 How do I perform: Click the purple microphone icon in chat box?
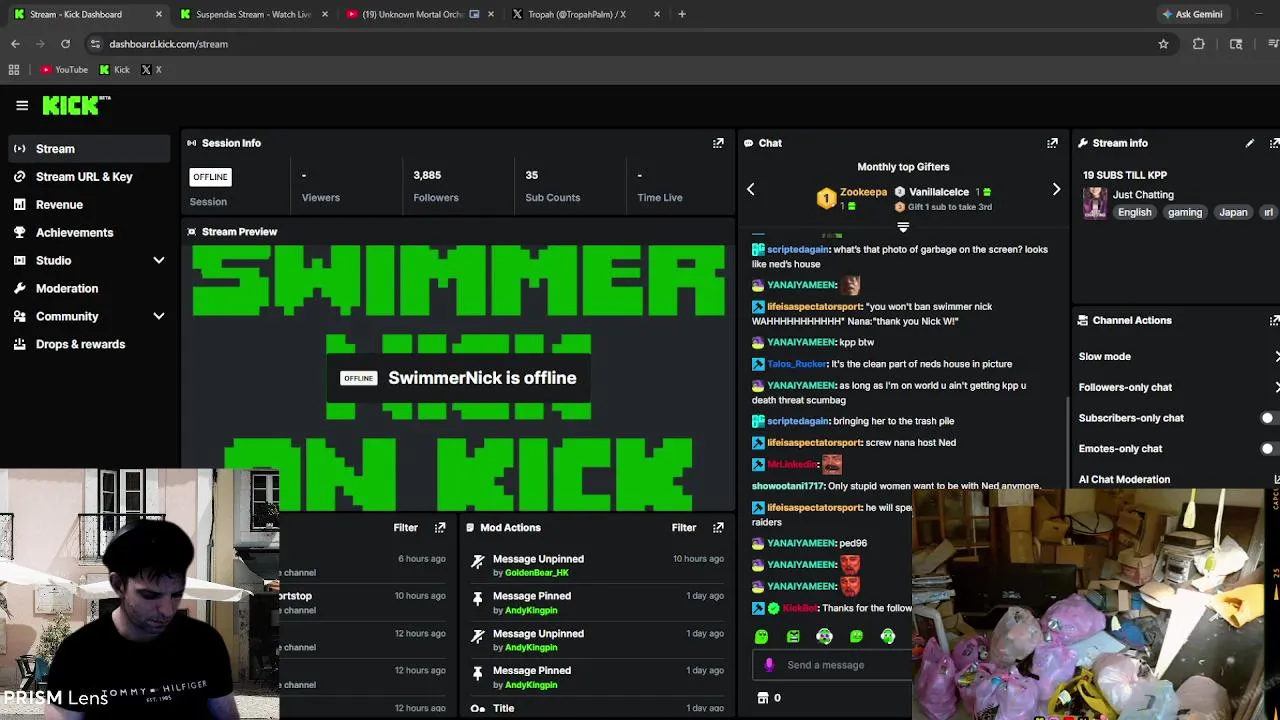pyautogui.click(x=769, y=665)
